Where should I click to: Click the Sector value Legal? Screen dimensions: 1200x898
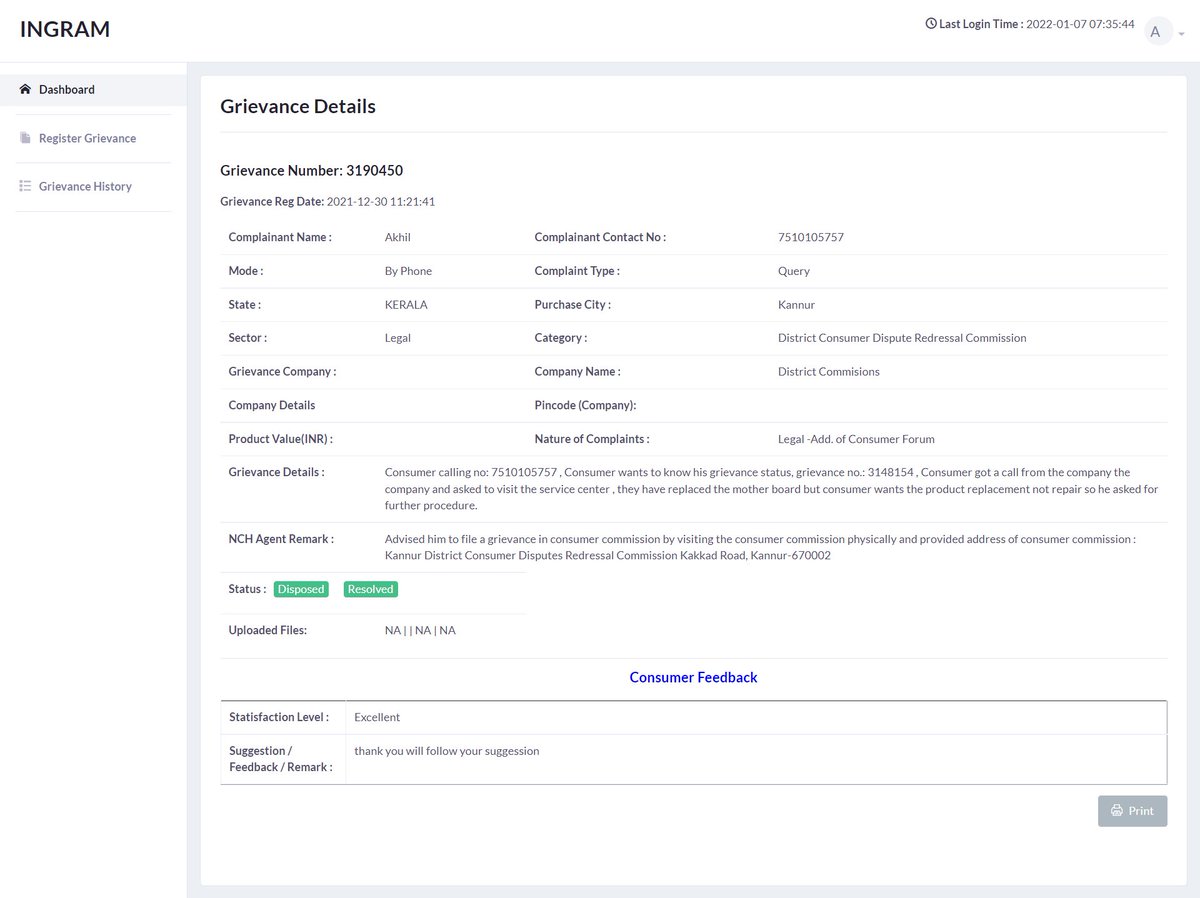click(398, 338)
